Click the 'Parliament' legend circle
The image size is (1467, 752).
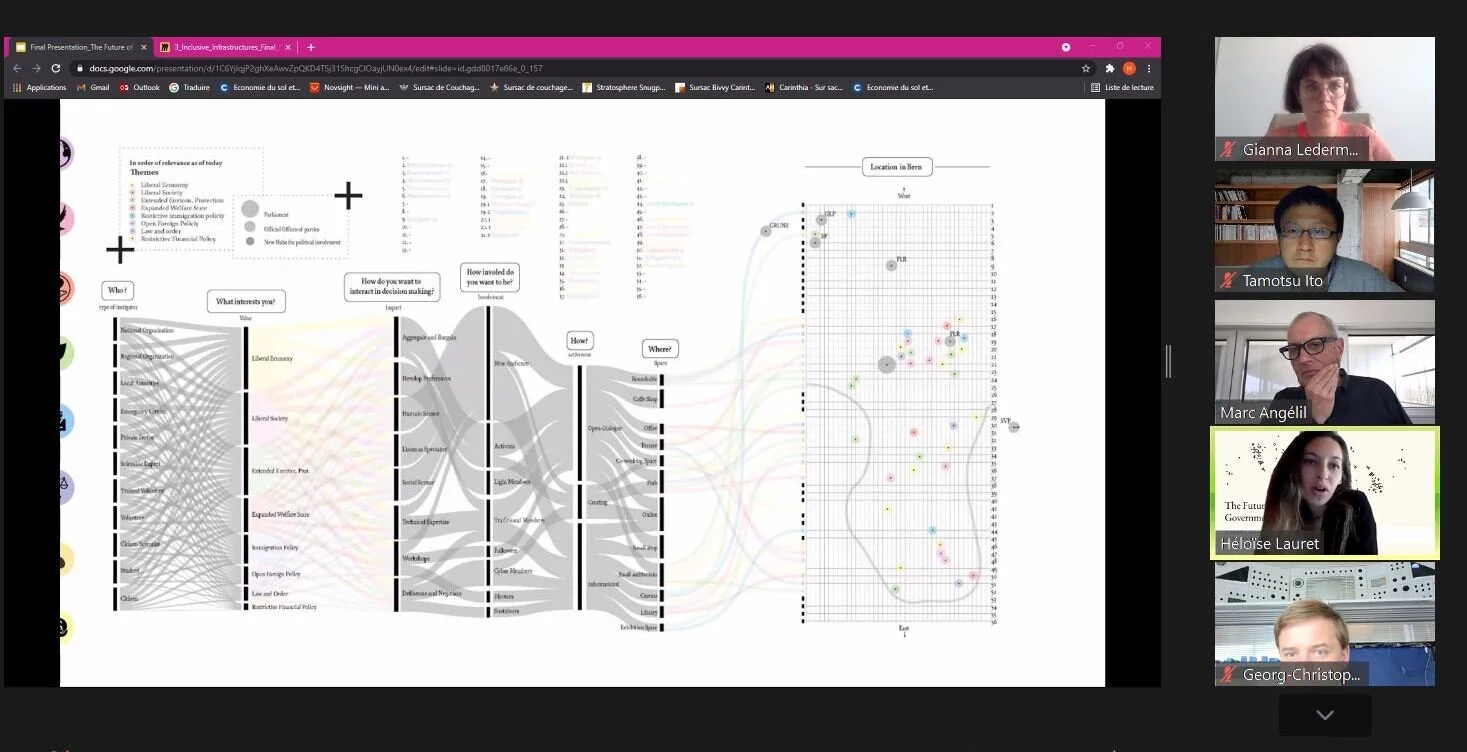point(250,209)
